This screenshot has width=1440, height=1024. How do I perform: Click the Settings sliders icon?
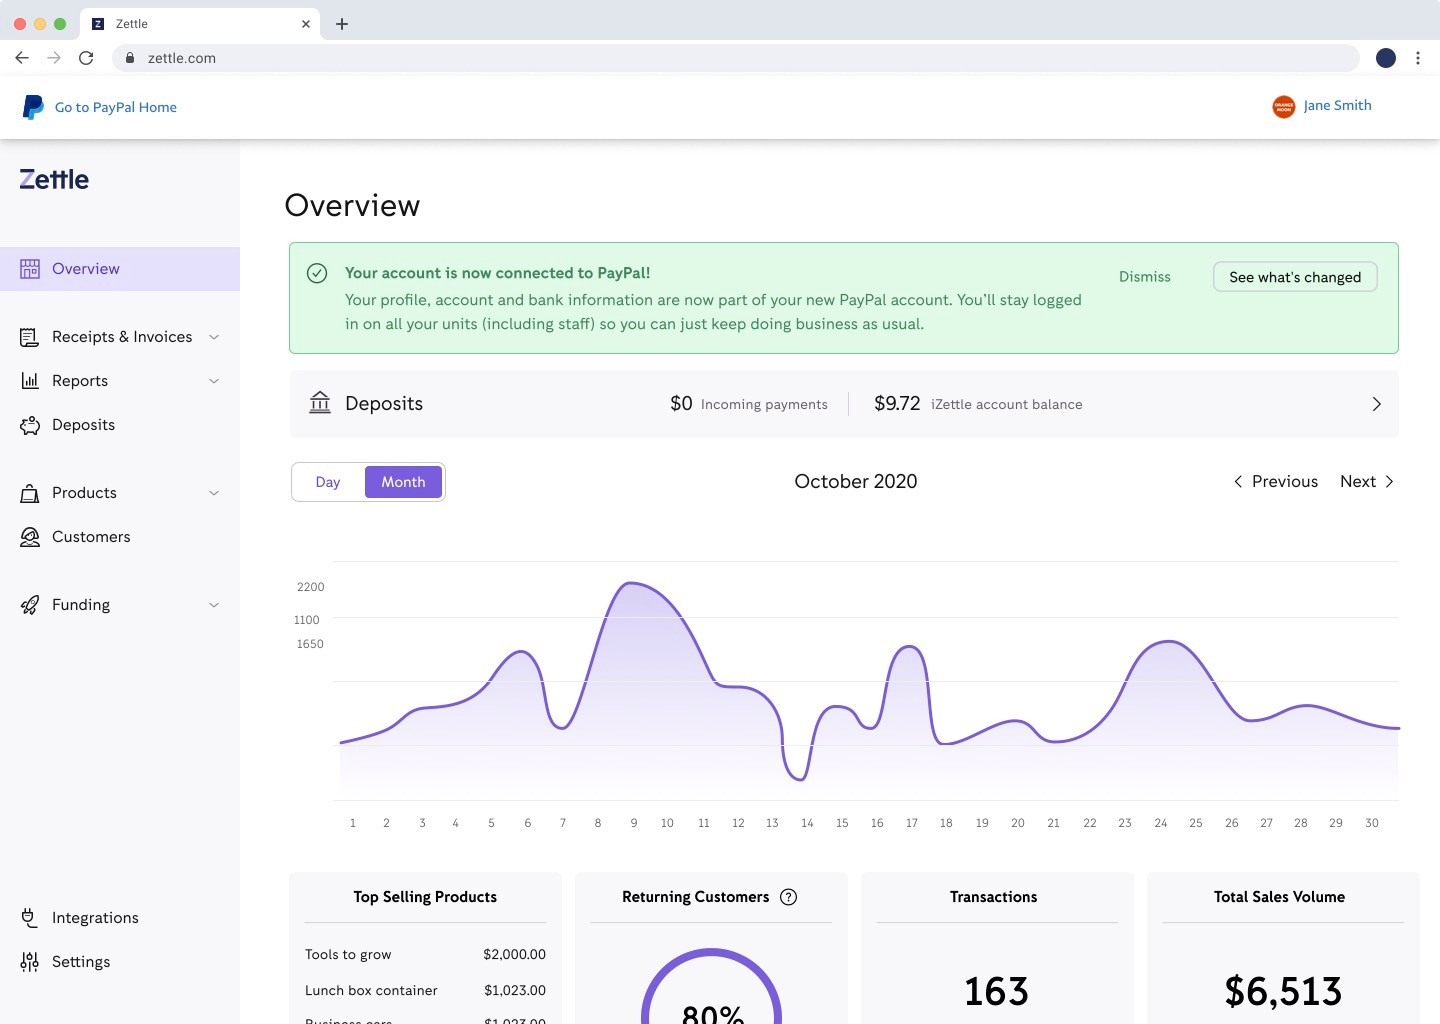pyautogui.click(x=30, y=962)
